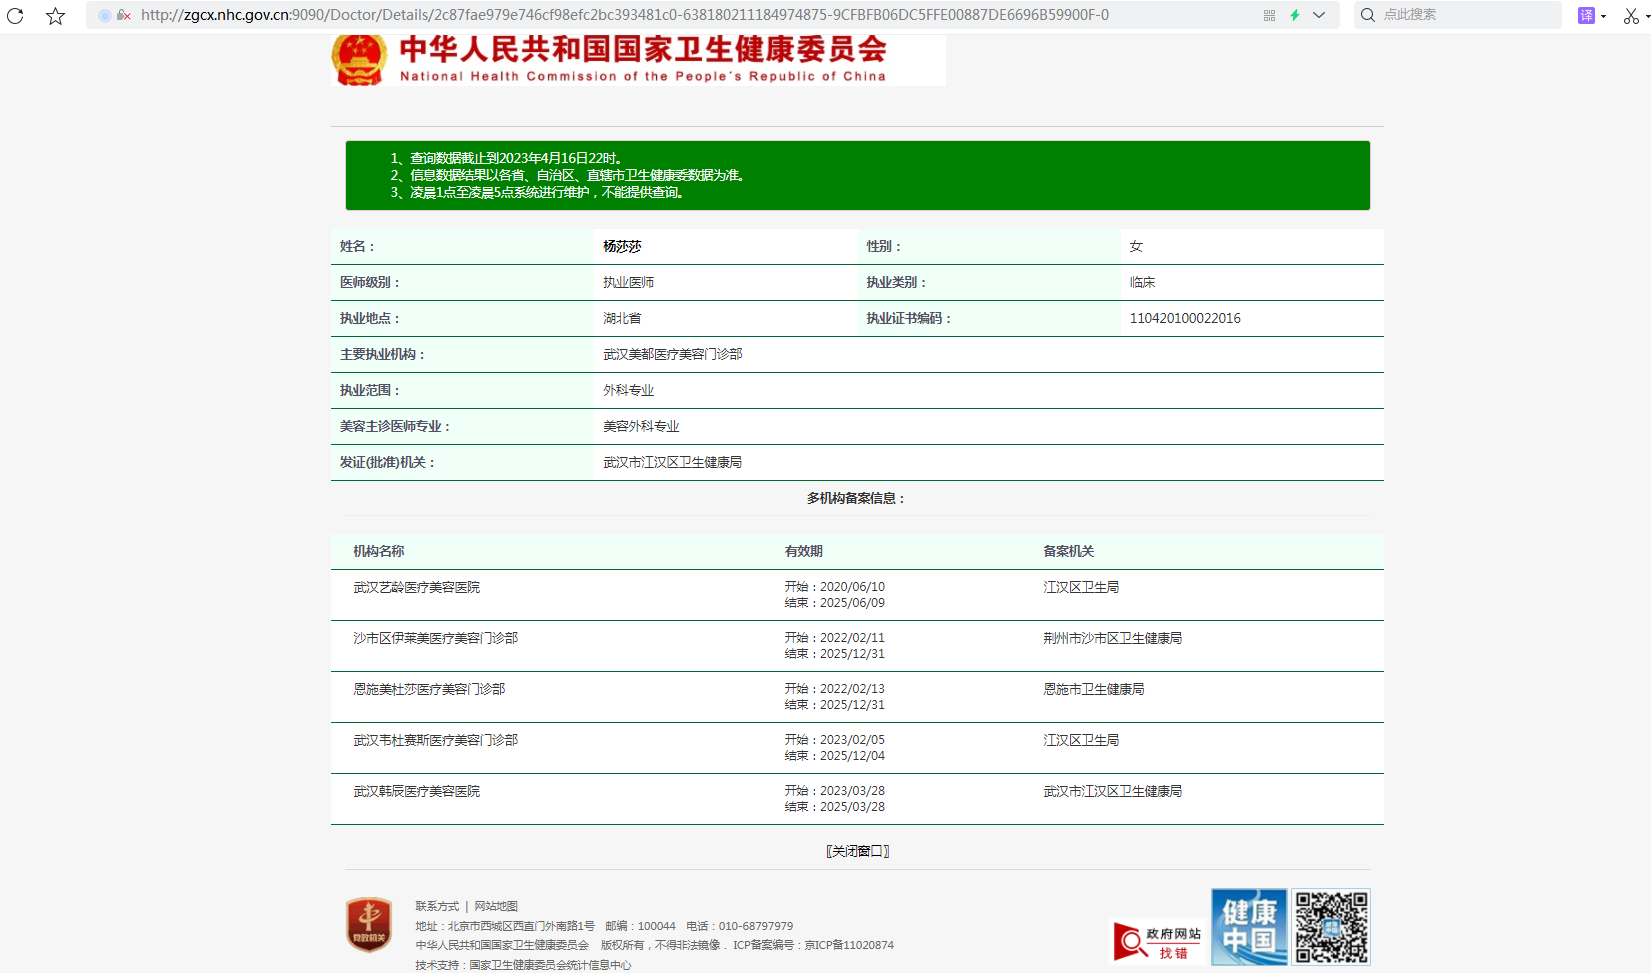The image size is (1651, 973).
Task: Click the 政府网站找错 icon
Action: [x=1158, y=942]
